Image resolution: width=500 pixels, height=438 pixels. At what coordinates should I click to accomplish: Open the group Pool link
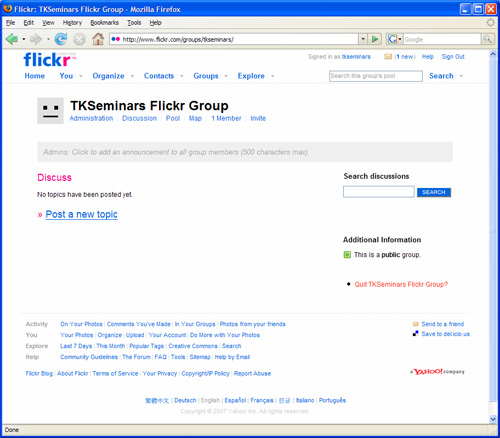click(173, 118)
